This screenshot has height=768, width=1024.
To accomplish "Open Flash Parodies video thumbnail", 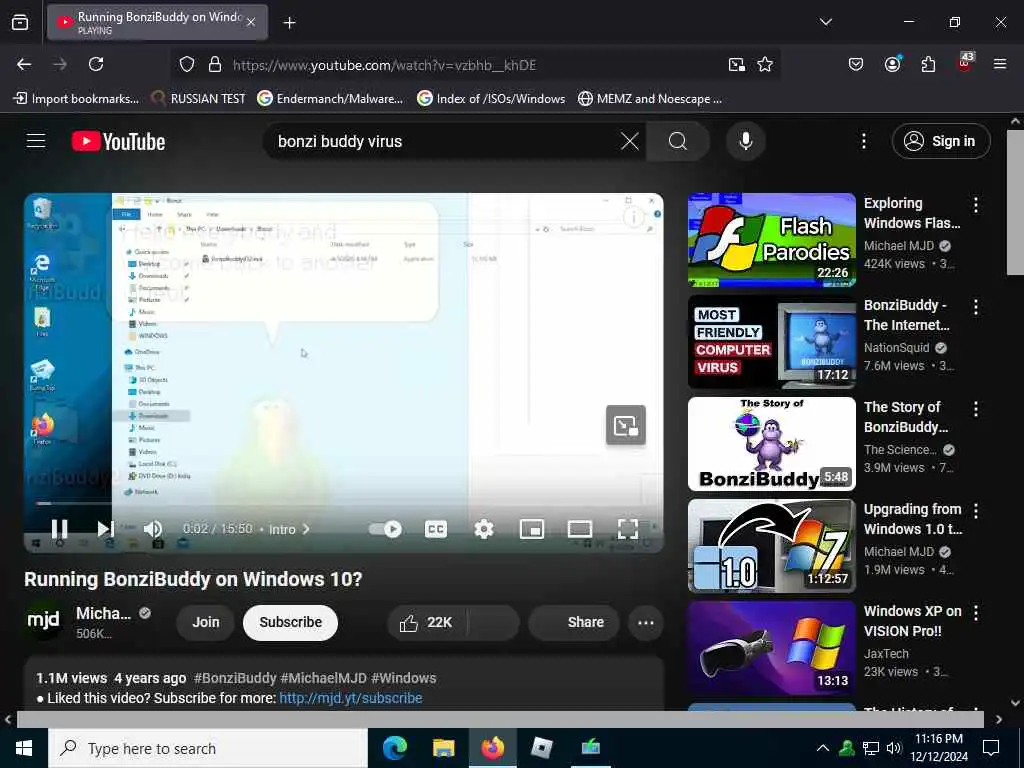I will click(x=771, y=240).
